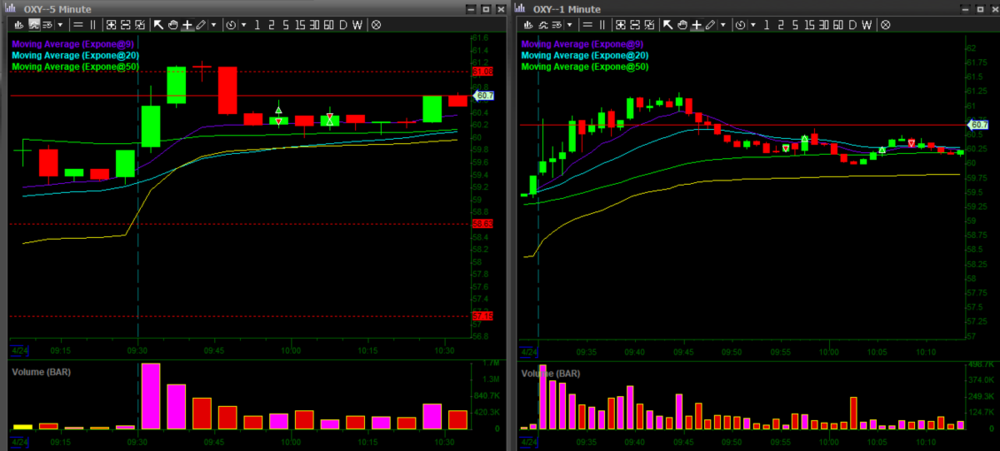Set 5 Minute chart to 60 minute interval

[x=326, y=23]
